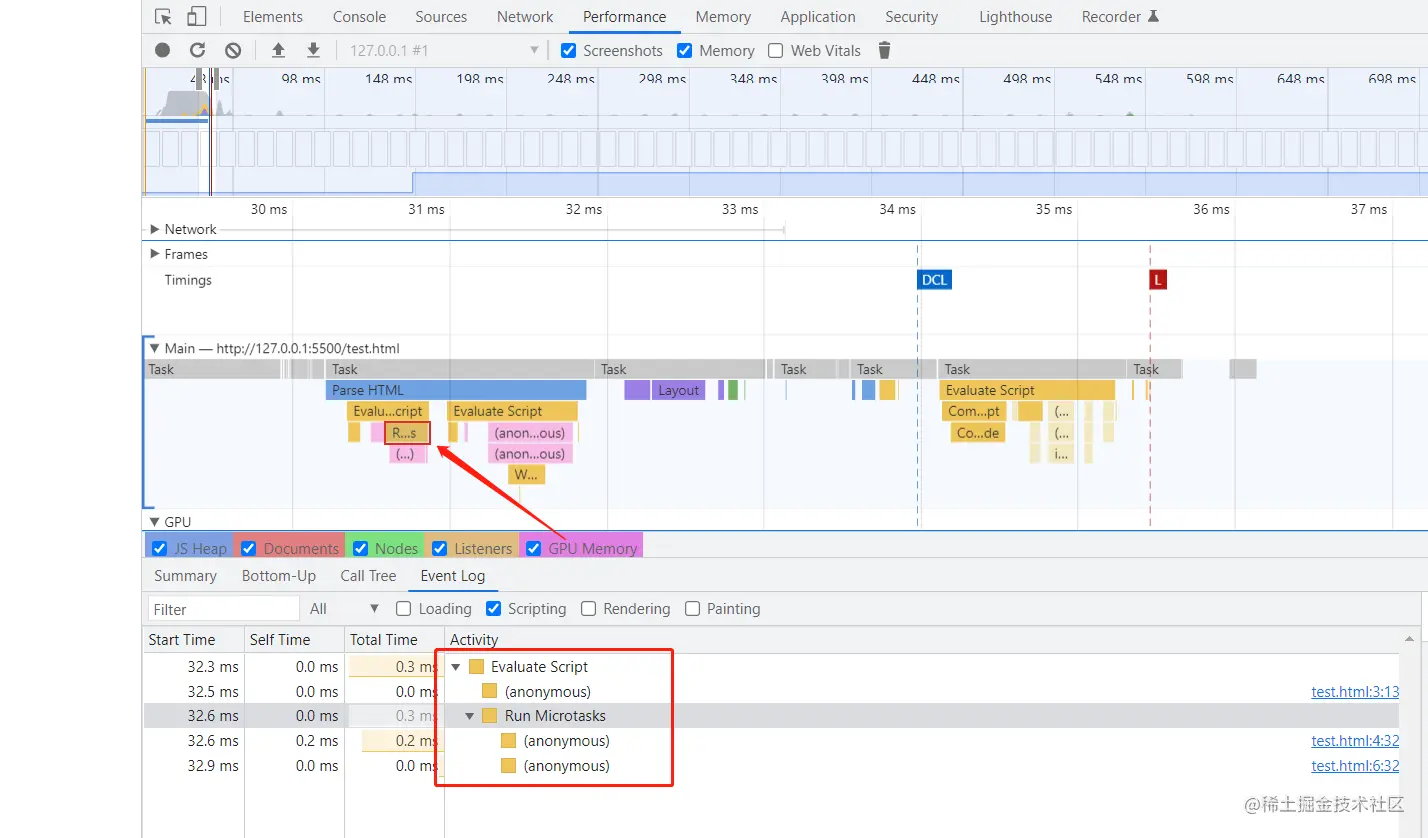Screen dimensions: 1428x838
Task: Open the Memory panel tab
Action: (723, 17)
